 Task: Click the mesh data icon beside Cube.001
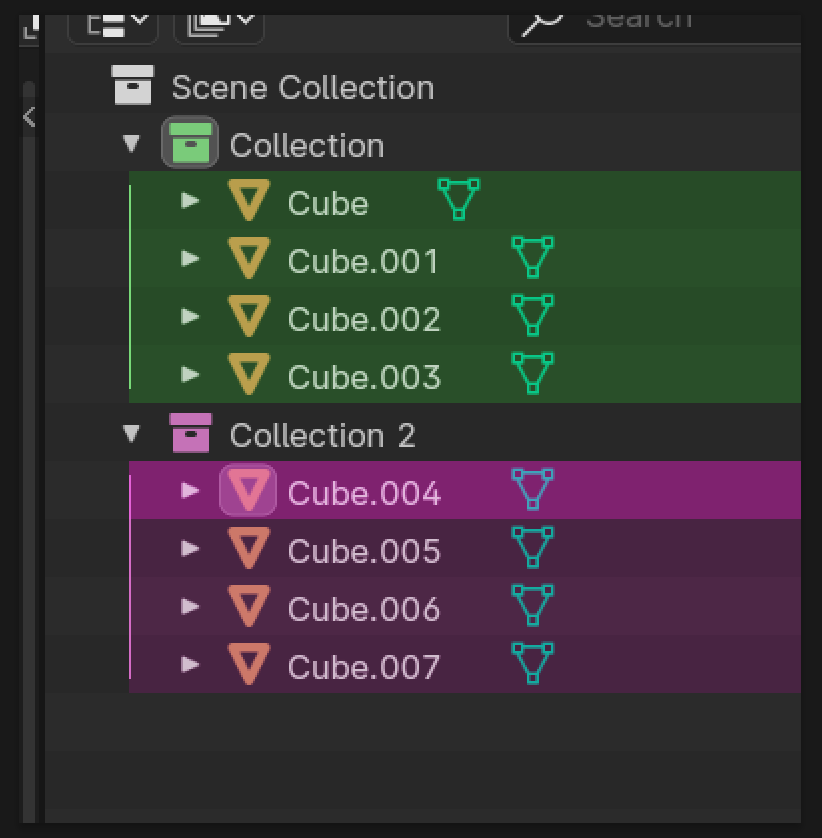(x=532, y=257)
